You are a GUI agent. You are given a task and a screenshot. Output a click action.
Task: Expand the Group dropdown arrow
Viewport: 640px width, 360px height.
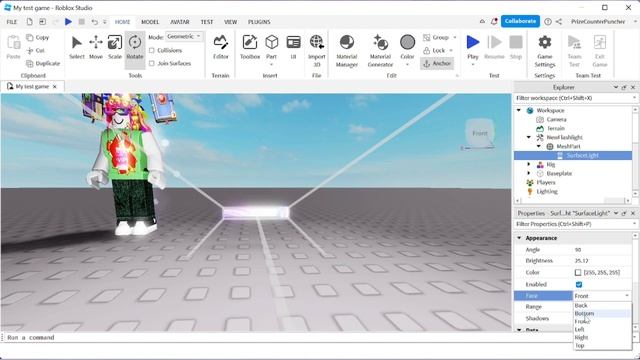click(x=455, y=38)
